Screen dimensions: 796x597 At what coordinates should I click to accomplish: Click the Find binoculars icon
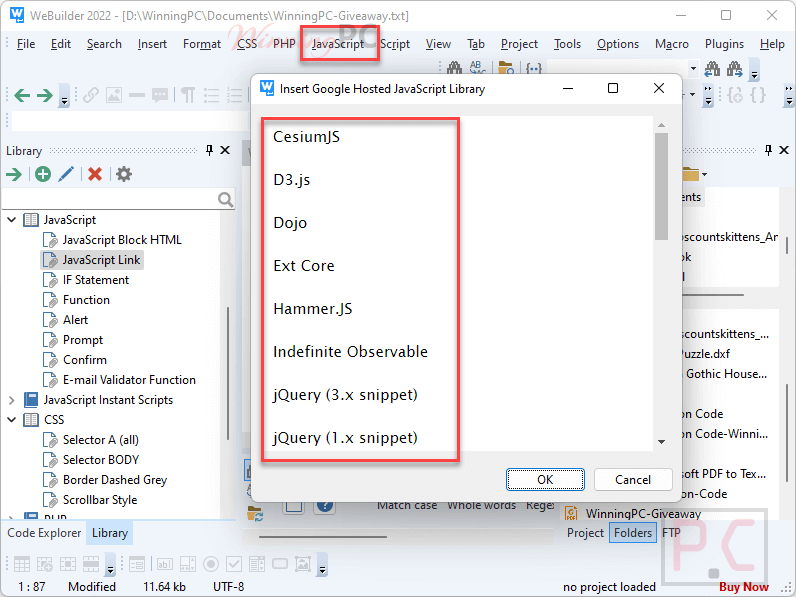[x=454, y=68]
